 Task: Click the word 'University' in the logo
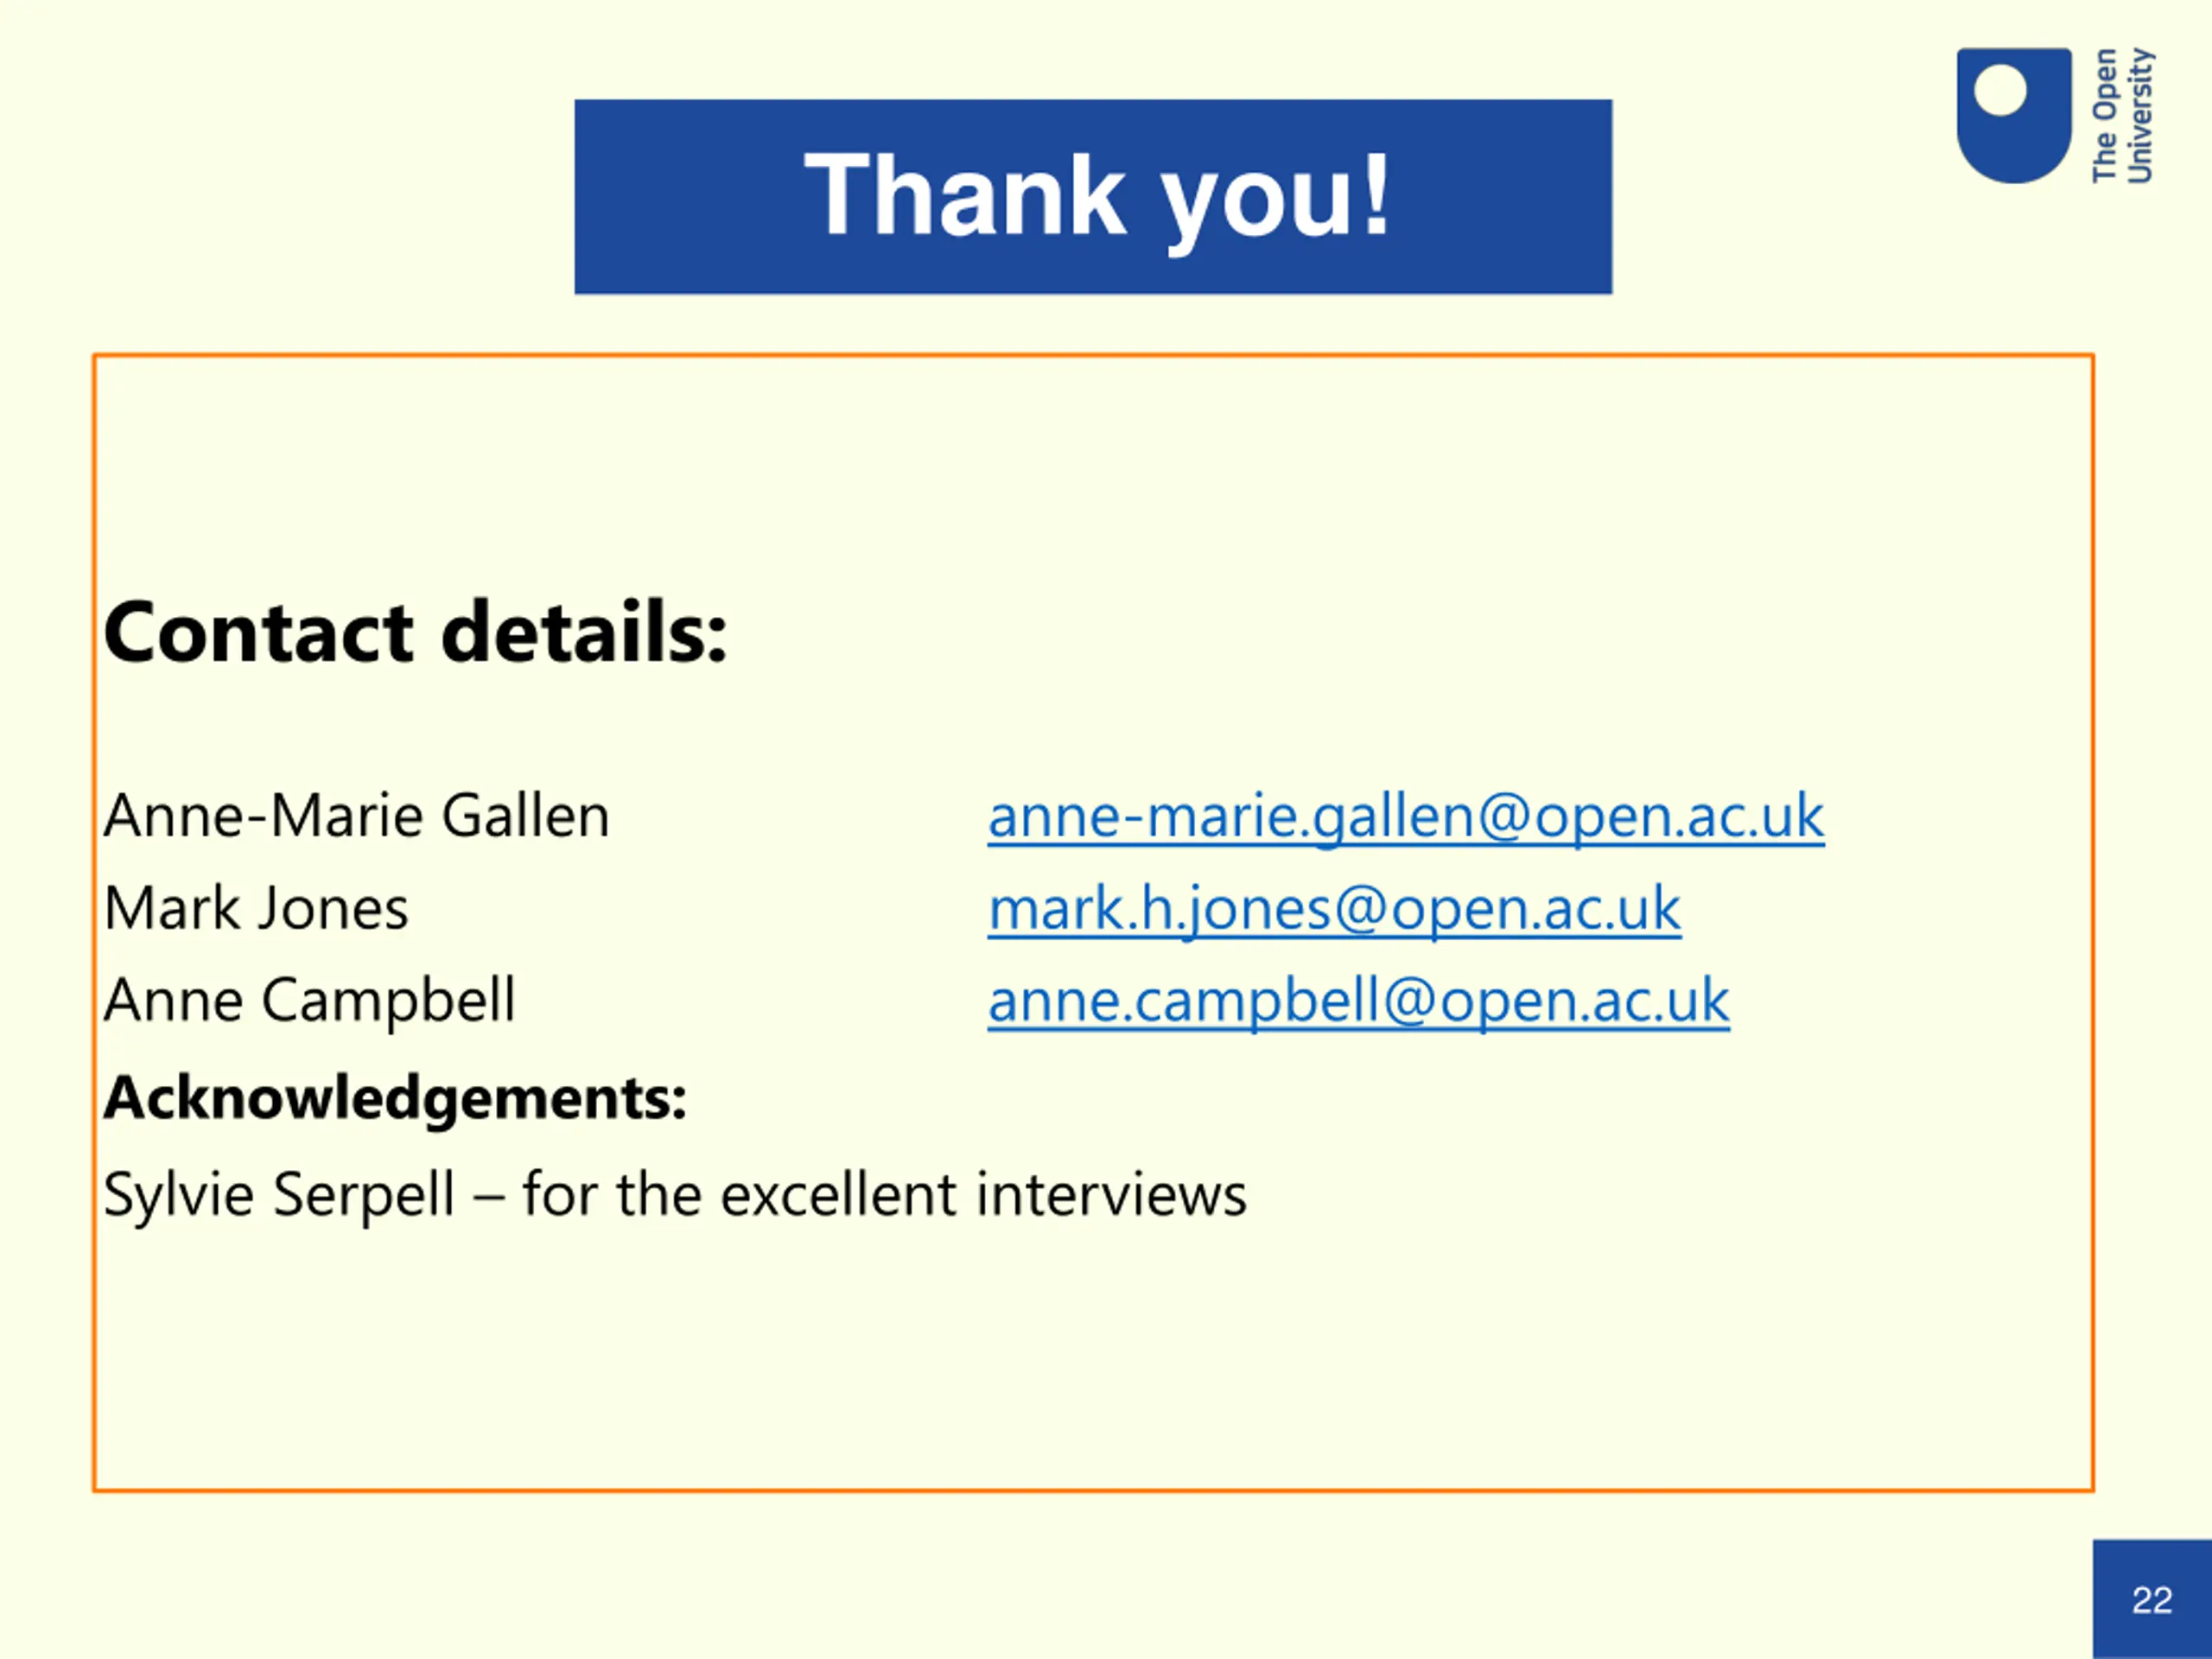pos(2141,115)
